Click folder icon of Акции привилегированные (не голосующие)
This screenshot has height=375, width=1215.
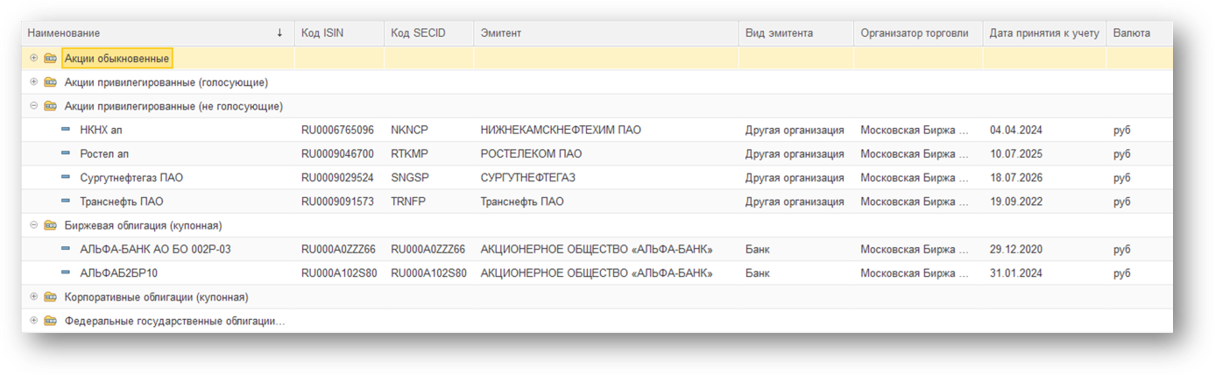50,106
